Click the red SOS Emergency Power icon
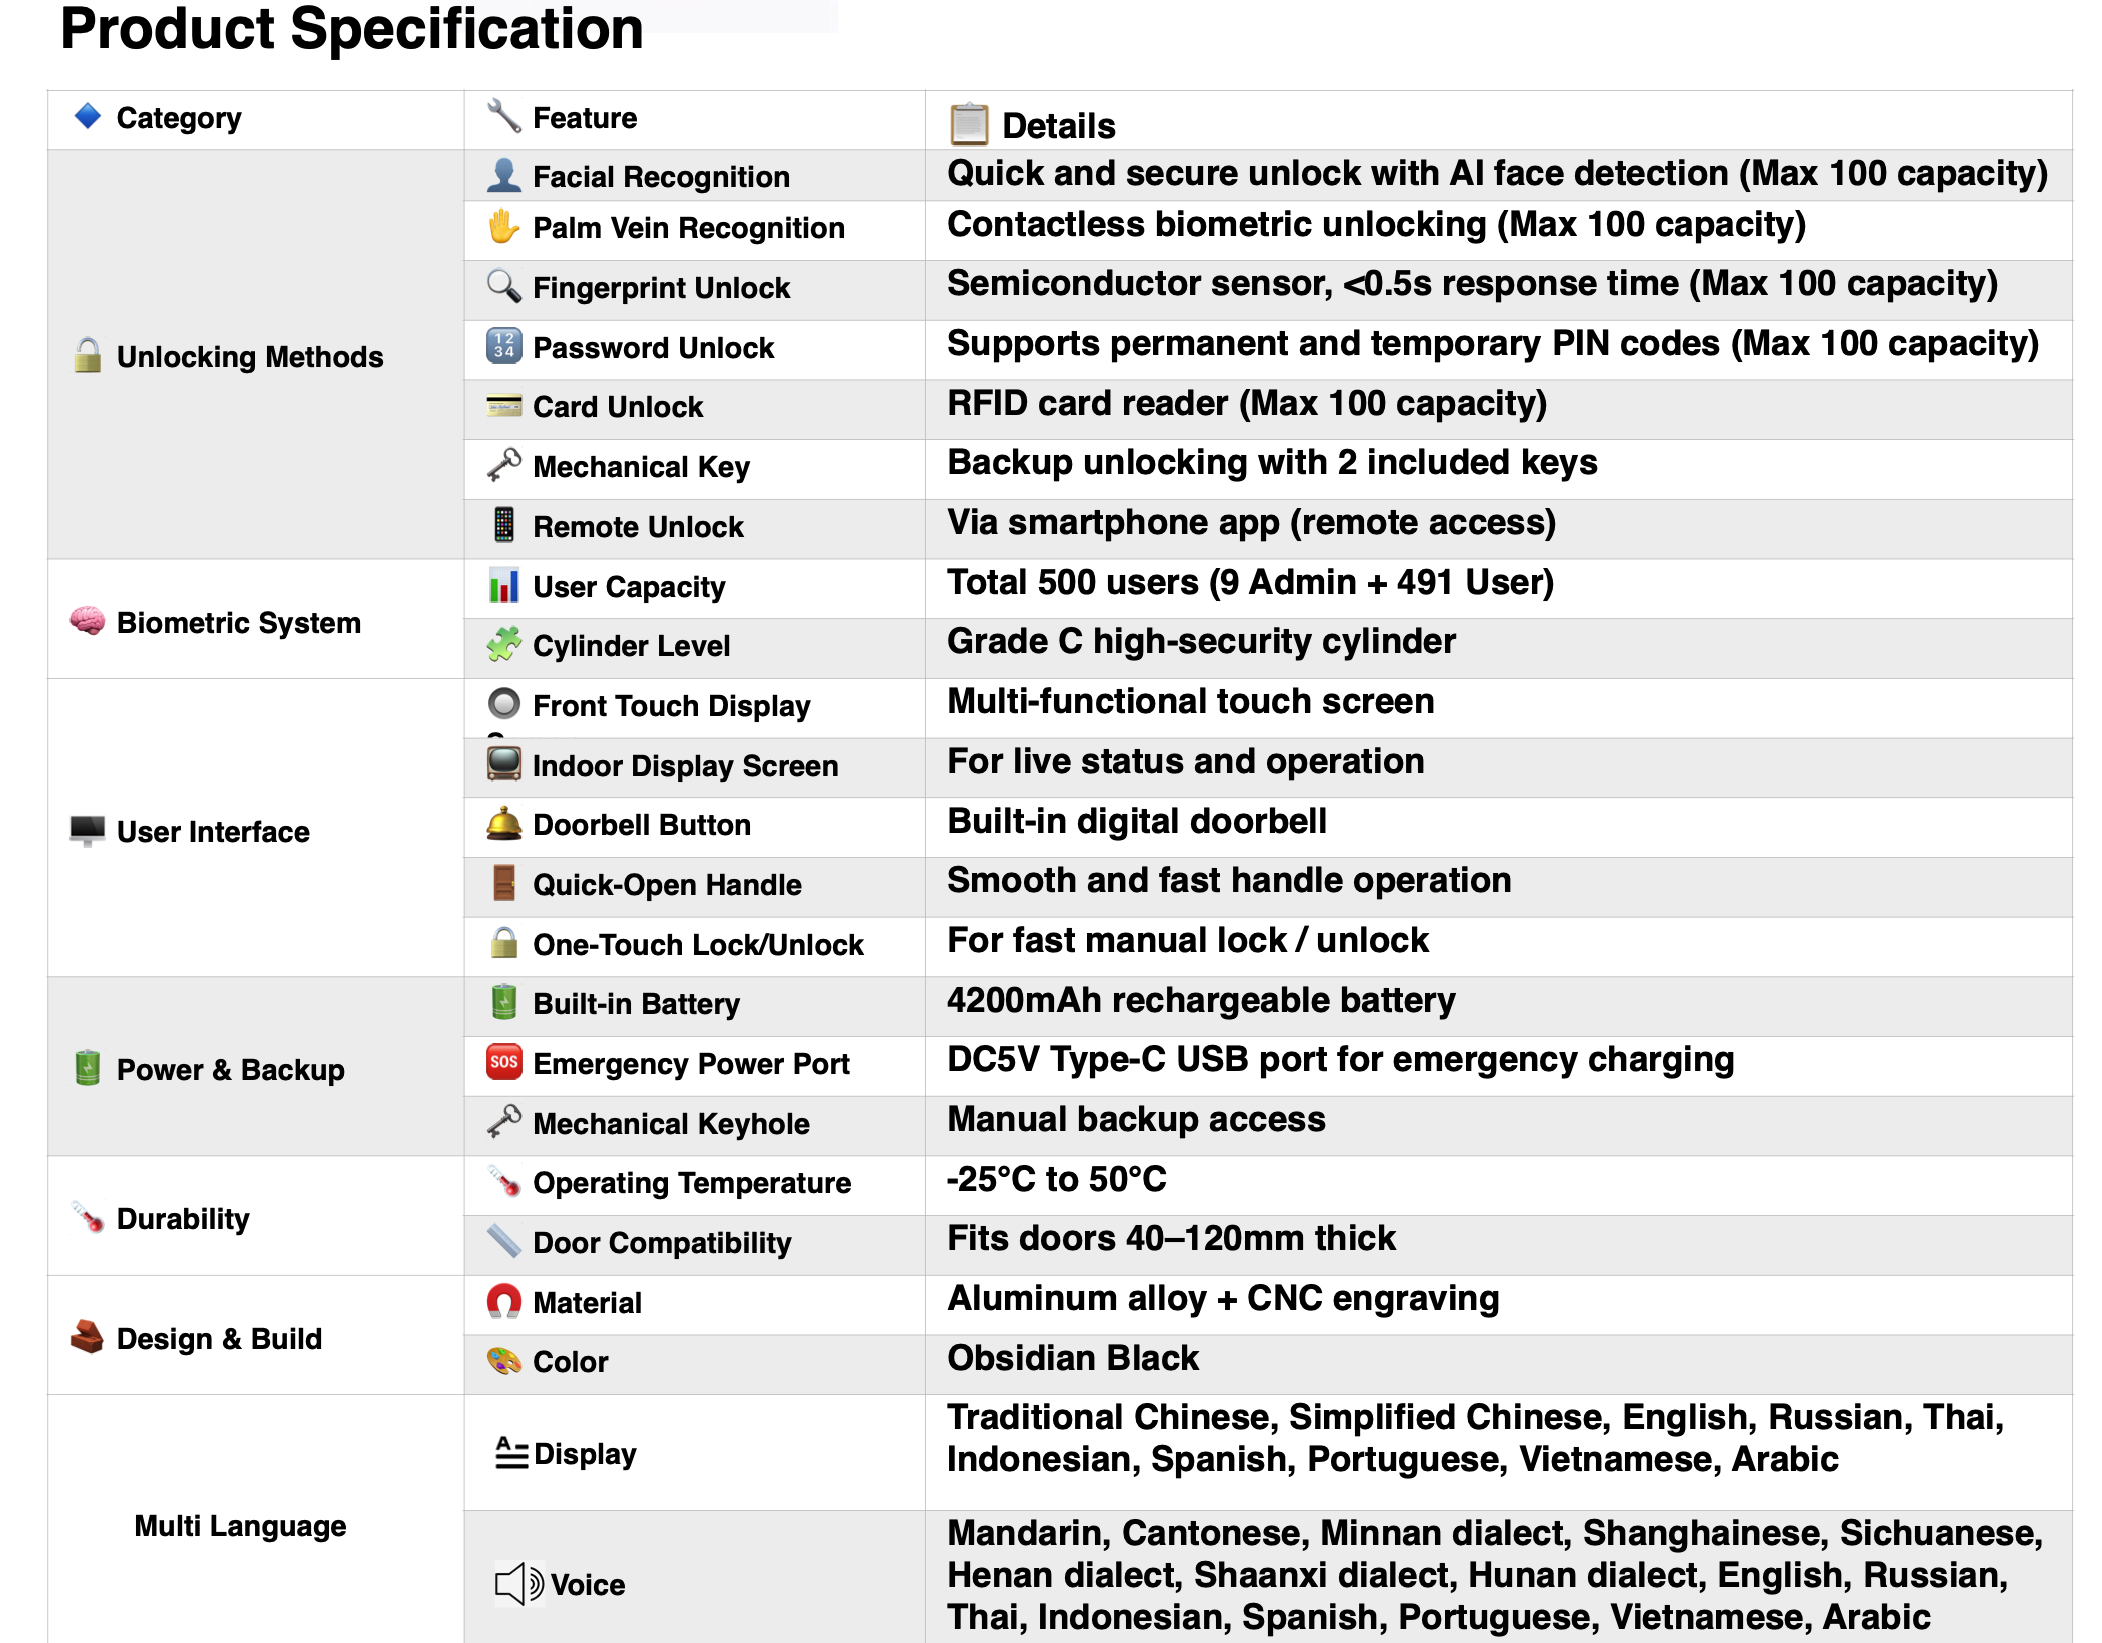The height and width of the screenshot is (1643, 2102). (503, 1062)
